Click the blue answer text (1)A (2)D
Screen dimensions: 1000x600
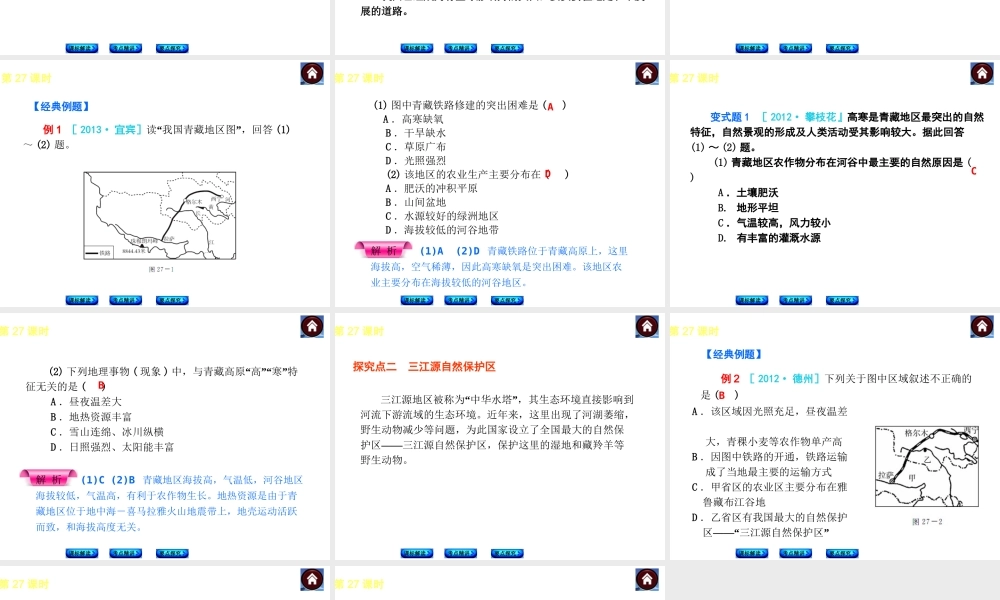(x=450, y=251)
